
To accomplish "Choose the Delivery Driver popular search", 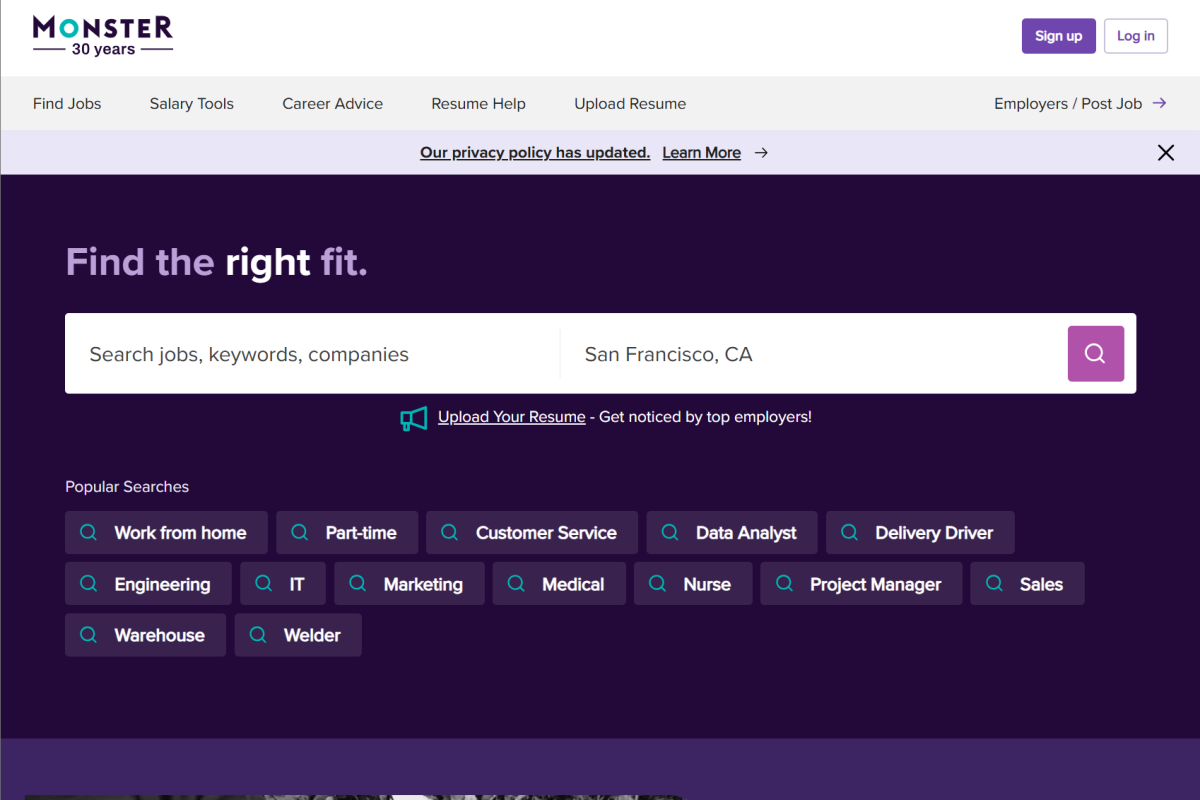I will pyautogui.click(x=920, y=533).
